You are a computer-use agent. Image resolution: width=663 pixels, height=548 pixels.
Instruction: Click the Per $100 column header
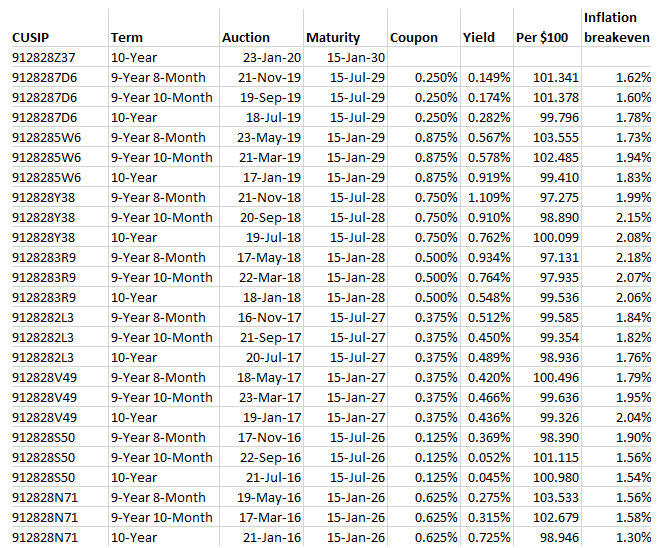tap(541, 37)
